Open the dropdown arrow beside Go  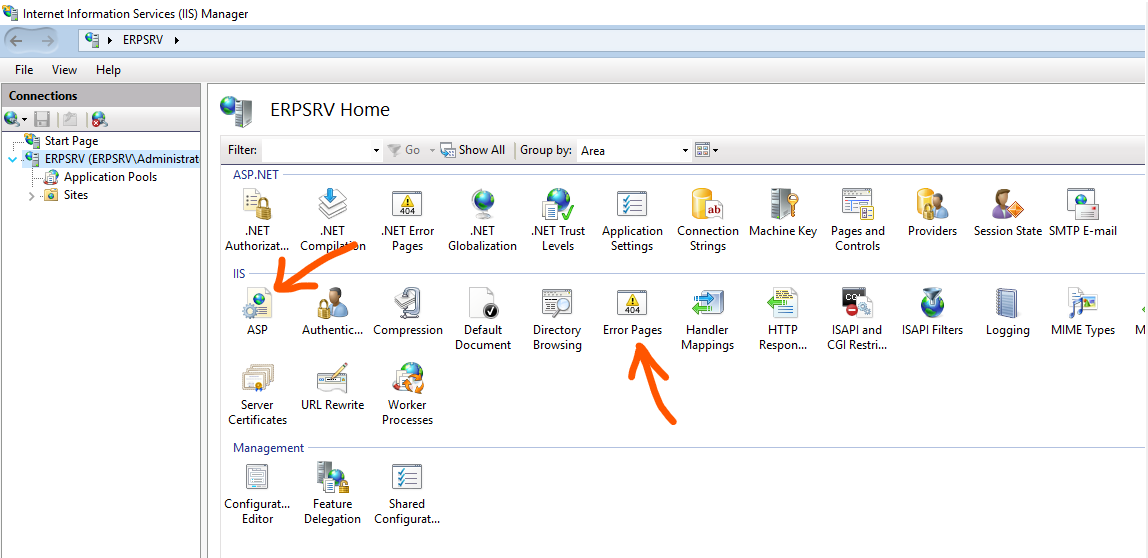point(432,150)
